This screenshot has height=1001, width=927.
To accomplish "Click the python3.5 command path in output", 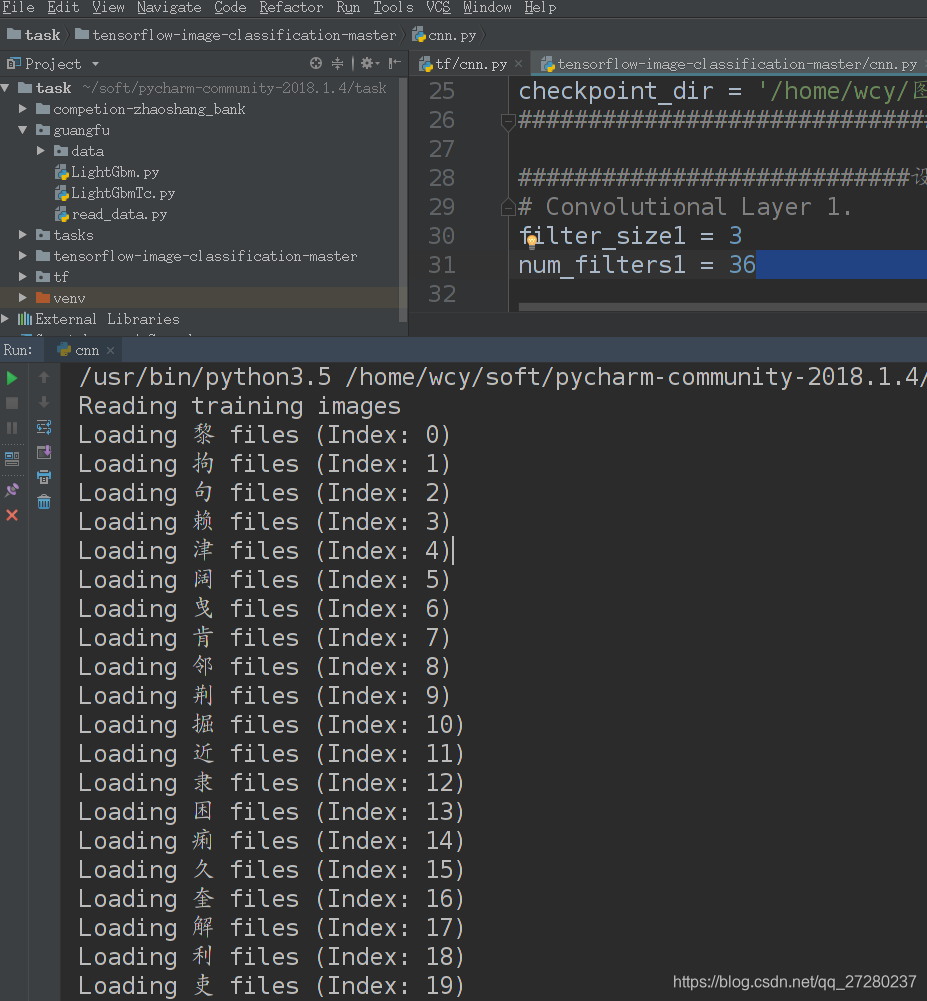I will click(x=204, y=377).
